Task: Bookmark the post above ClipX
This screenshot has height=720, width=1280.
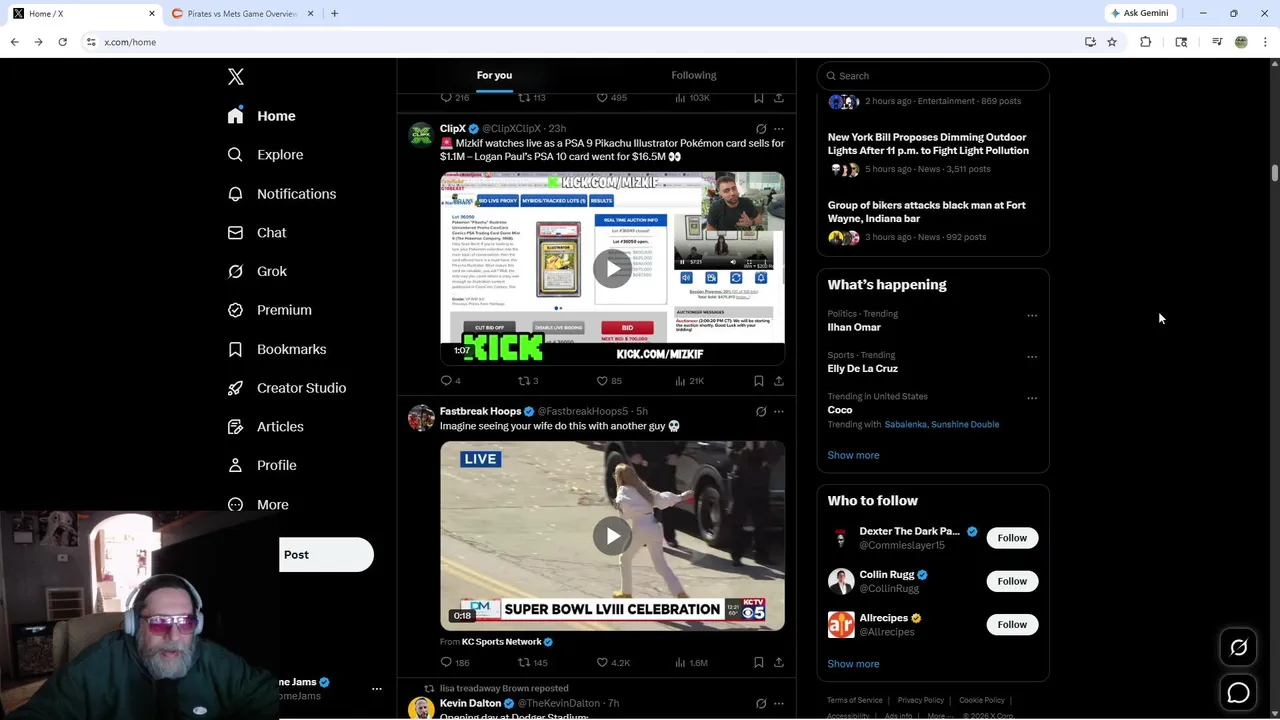Action: (759, 98)
